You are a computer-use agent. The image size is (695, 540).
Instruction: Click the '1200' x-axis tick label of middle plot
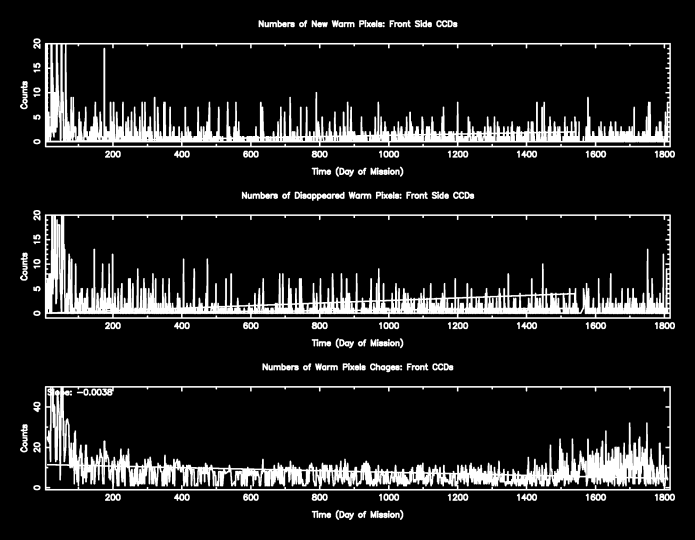click(457, 326)
